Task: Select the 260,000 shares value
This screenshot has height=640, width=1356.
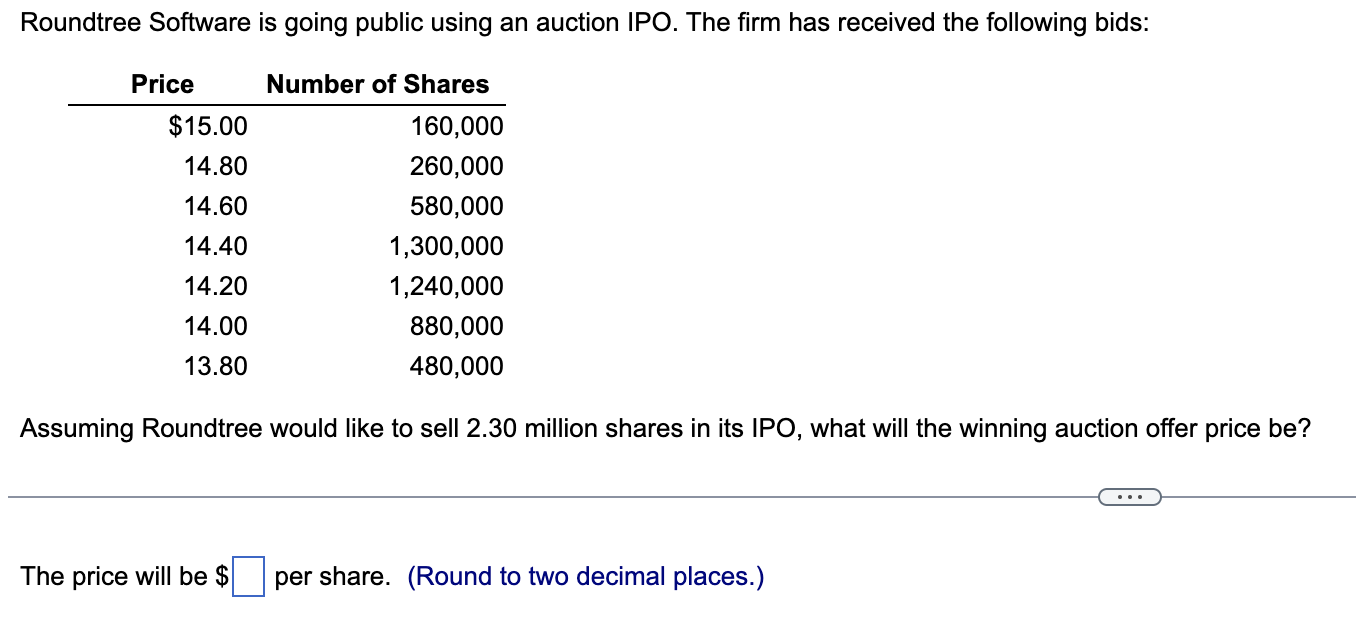Action: coord(457,166)
